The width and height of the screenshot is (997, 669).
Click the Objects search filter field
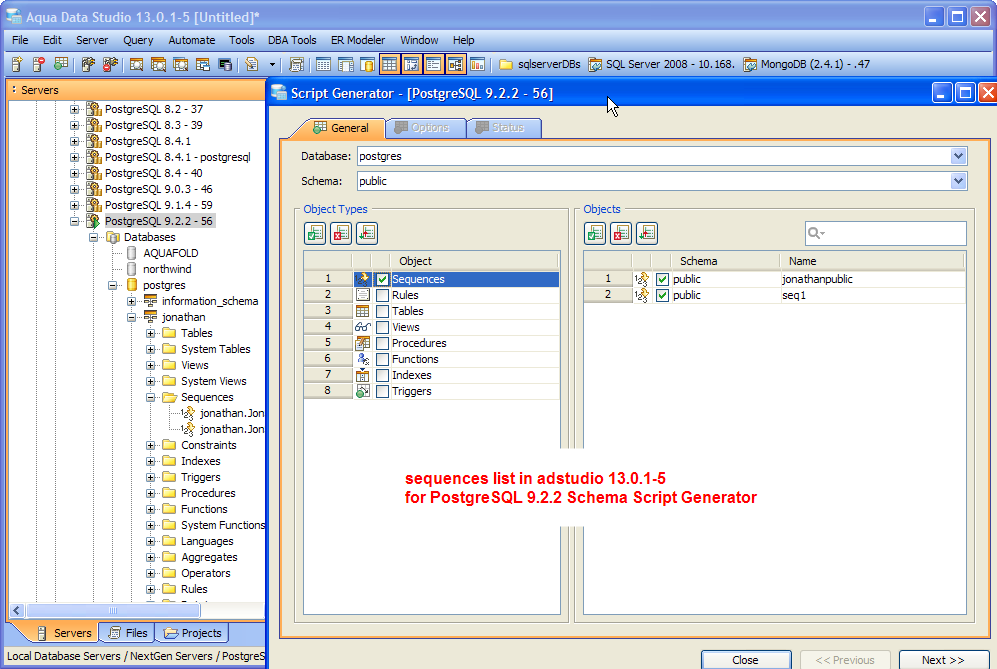886,233
